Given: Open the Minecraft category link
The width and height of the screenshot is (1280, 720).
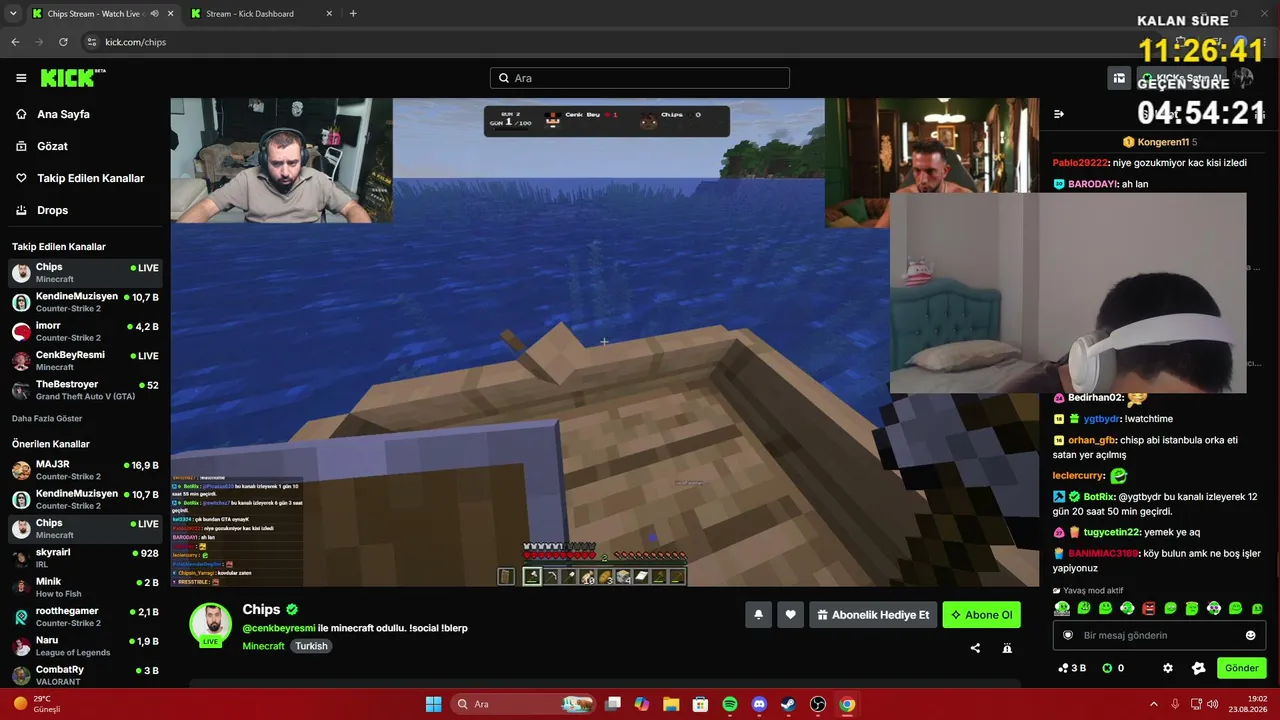Looking at the screenshot, I should (263, 646).
